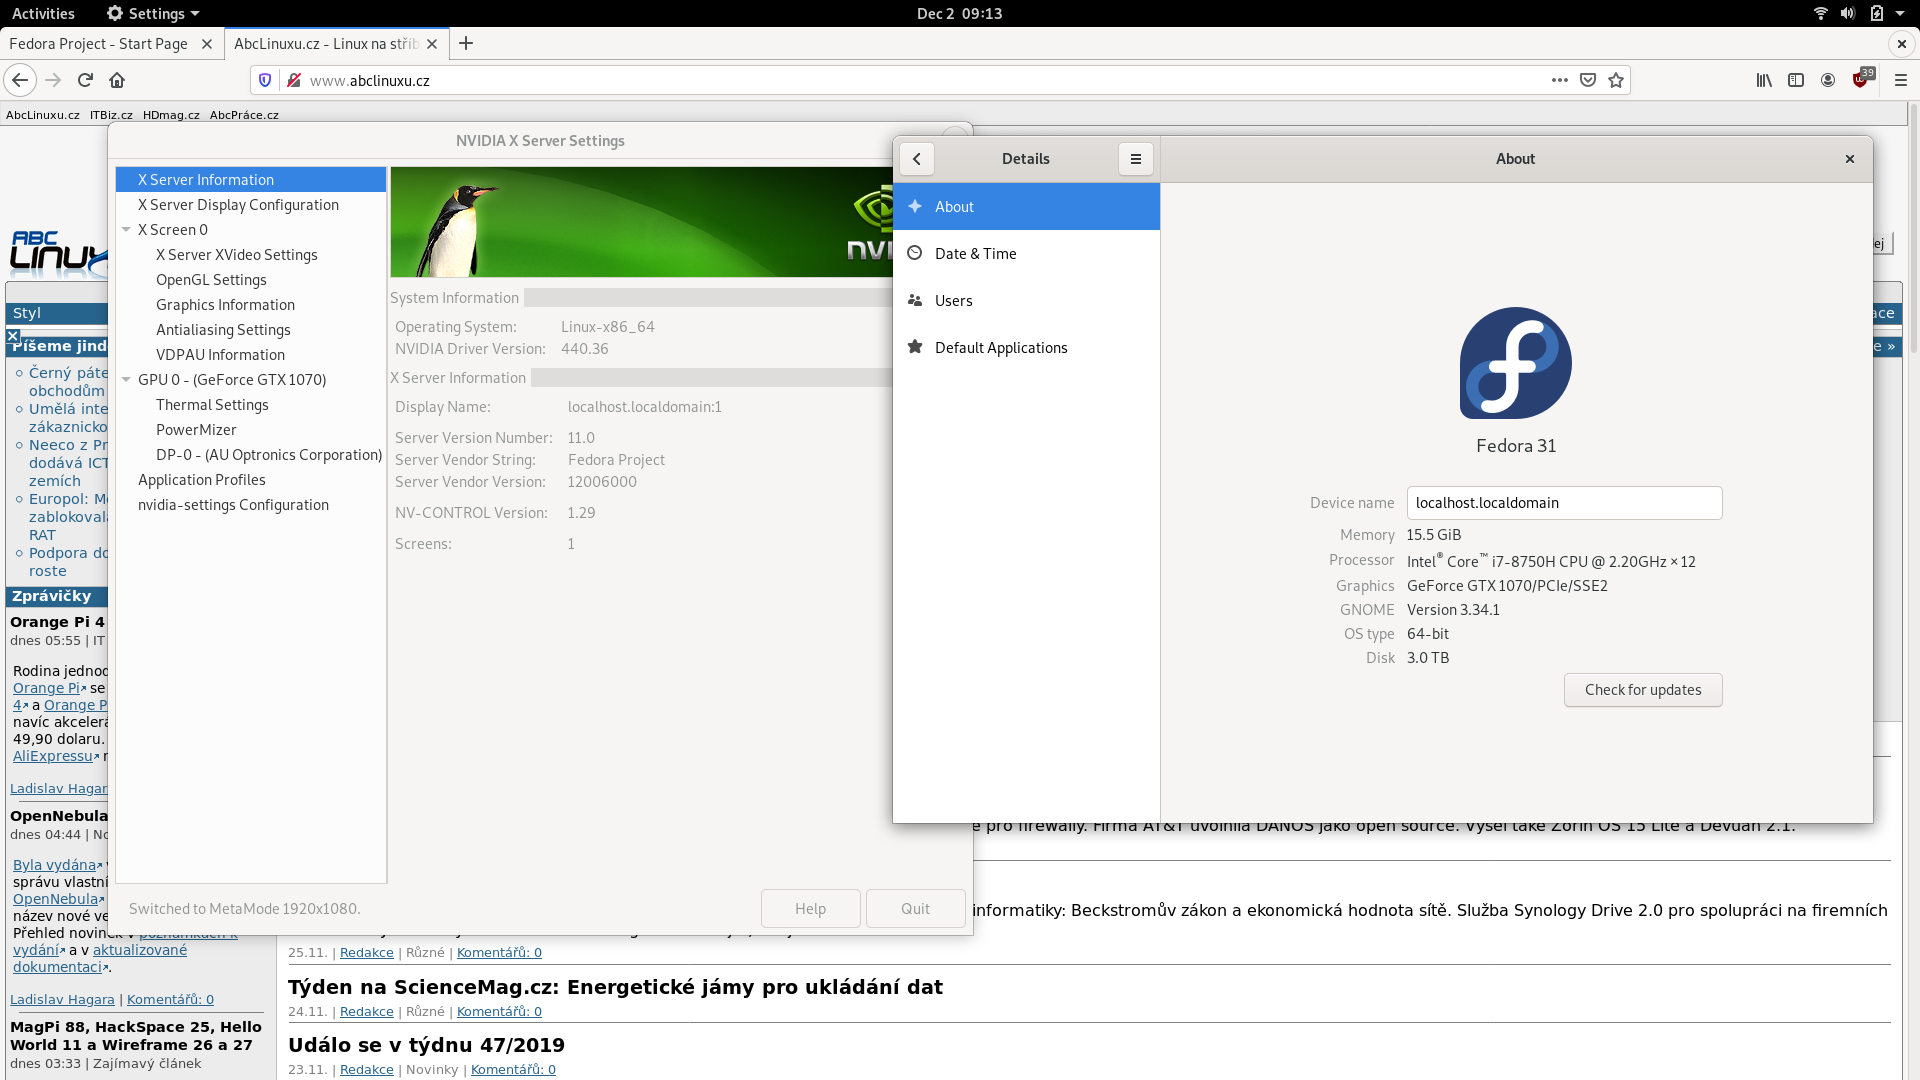Go back in Firefox history
The height and width of the screenshot is (1080, 1920).
[20, 80]
